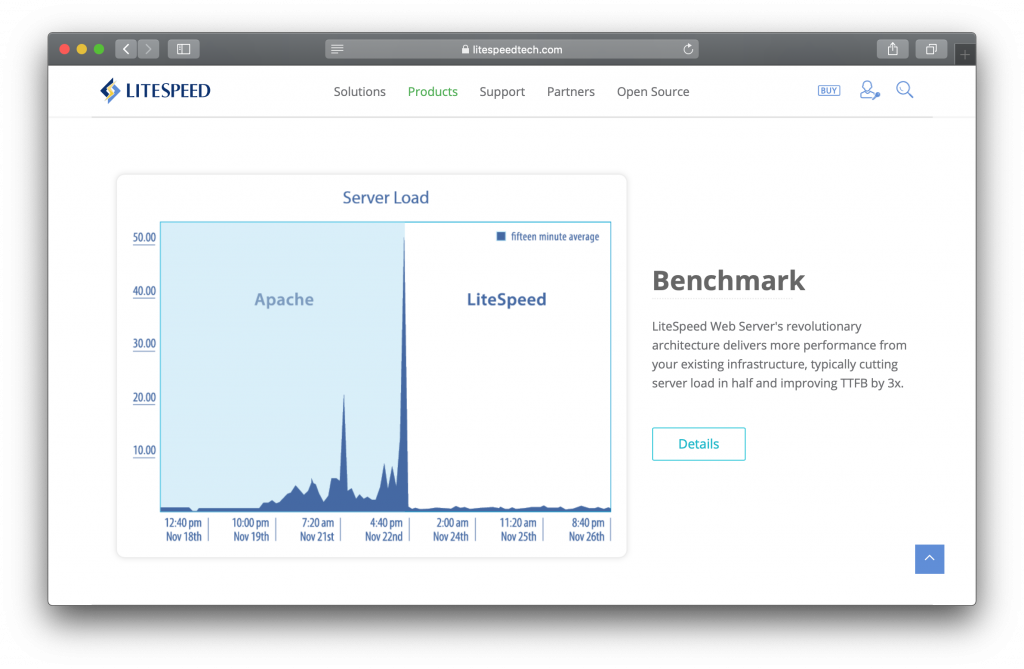Click the scroll-to-top arrow button
This screenshot has width=1024, height=669.
(x=929, y=559)
